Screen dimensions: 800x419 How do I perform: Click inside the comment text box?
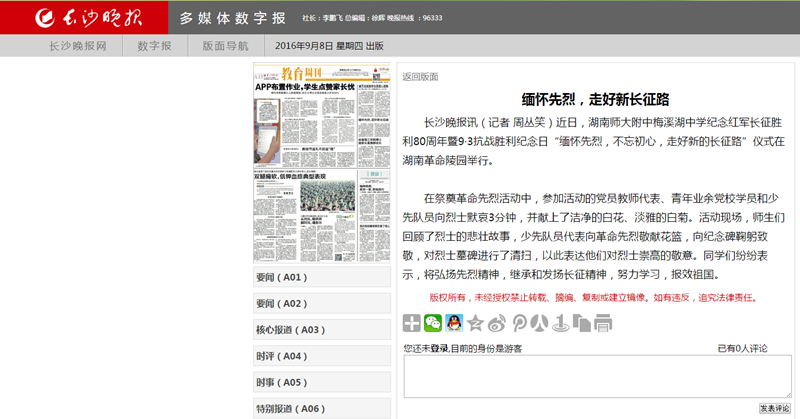tap(597, 377)
